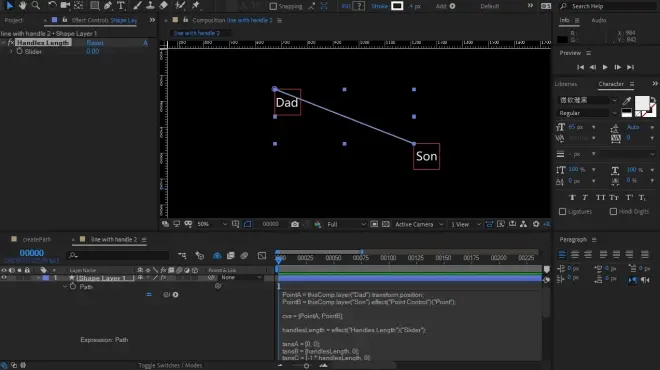The image size is (660, 370).
Task: Toggle fx on Handles Length effect
Action: (x=11, y=43)
